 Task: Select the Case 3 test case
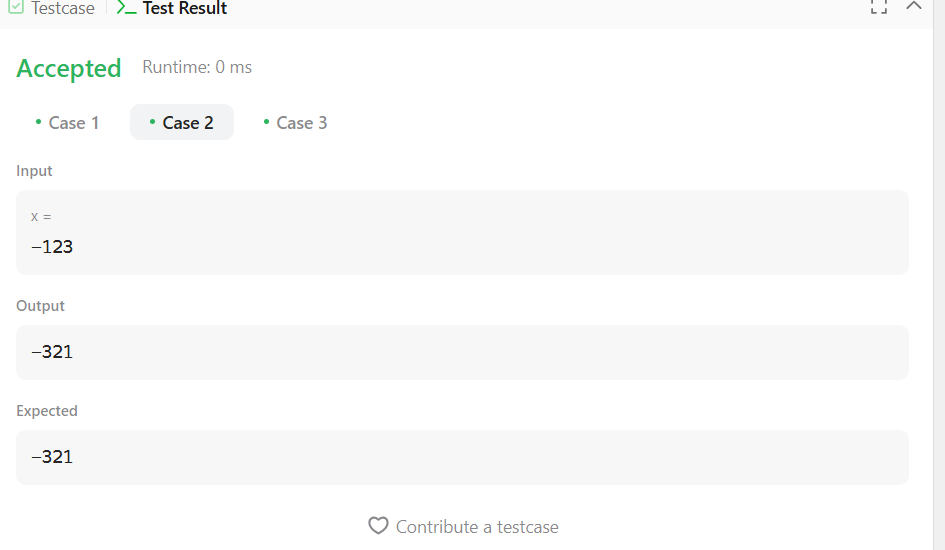[x=301, y=123]
